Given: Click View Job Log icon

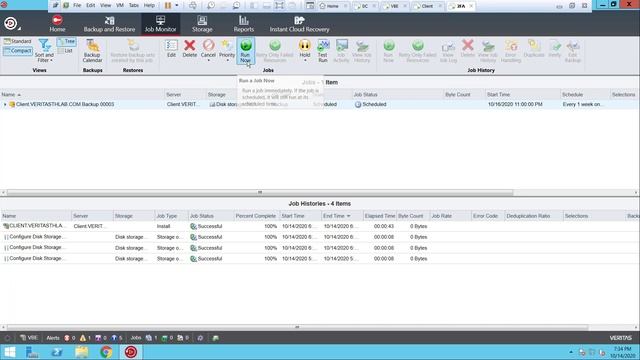Looking at the screenshot, I should tap(448, 51).
